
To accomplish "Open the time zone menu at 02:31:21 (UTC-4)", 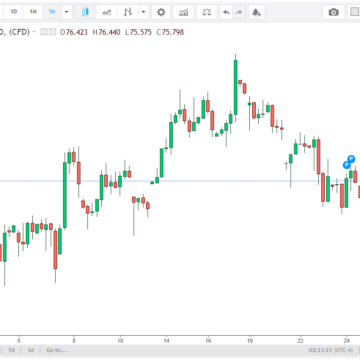I will (330, 350).
